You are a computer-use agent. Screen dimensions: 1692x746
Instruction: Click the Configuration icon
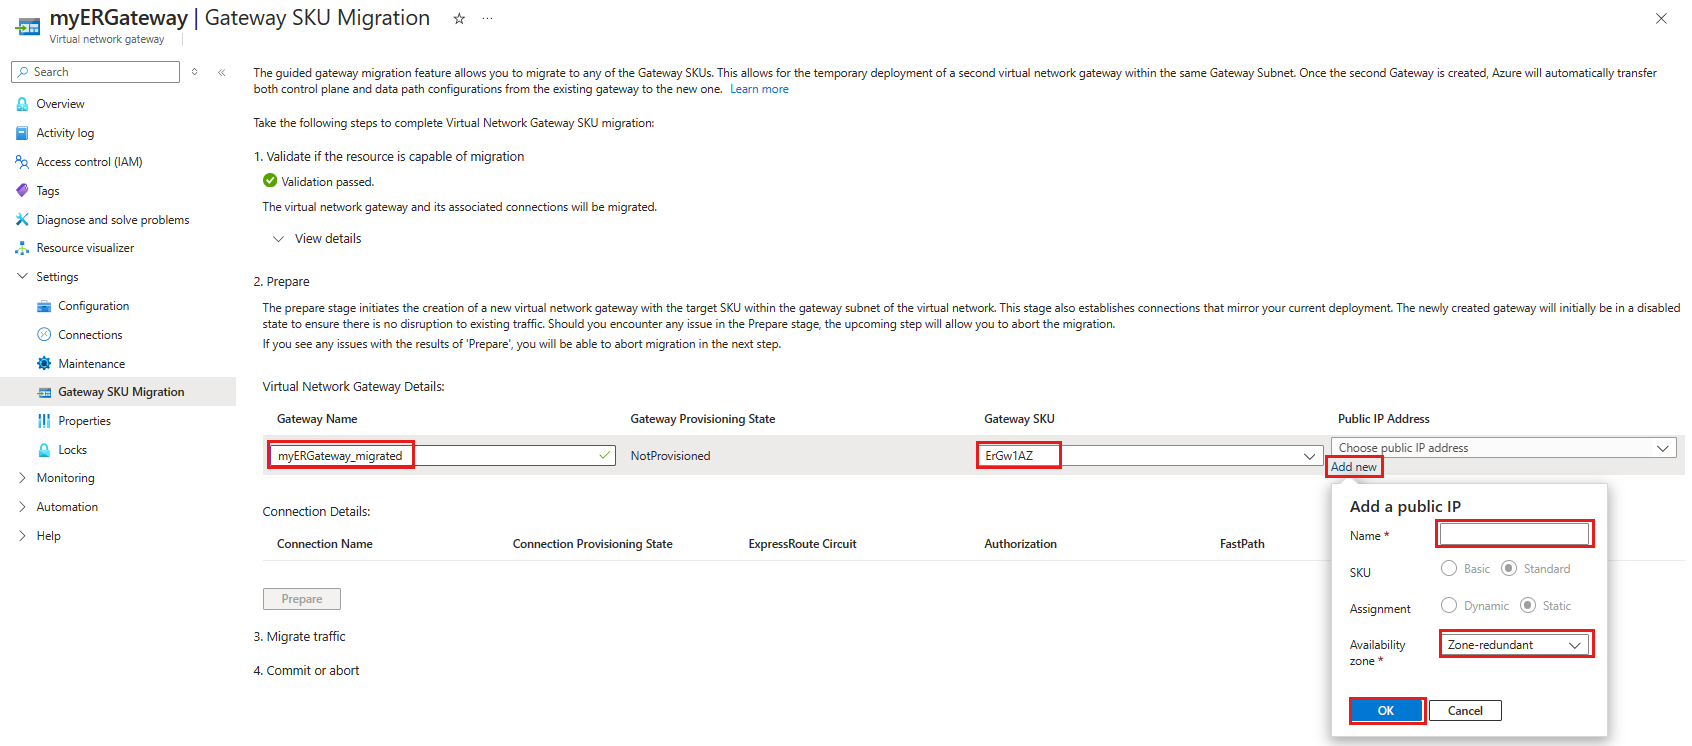(44, 306)
